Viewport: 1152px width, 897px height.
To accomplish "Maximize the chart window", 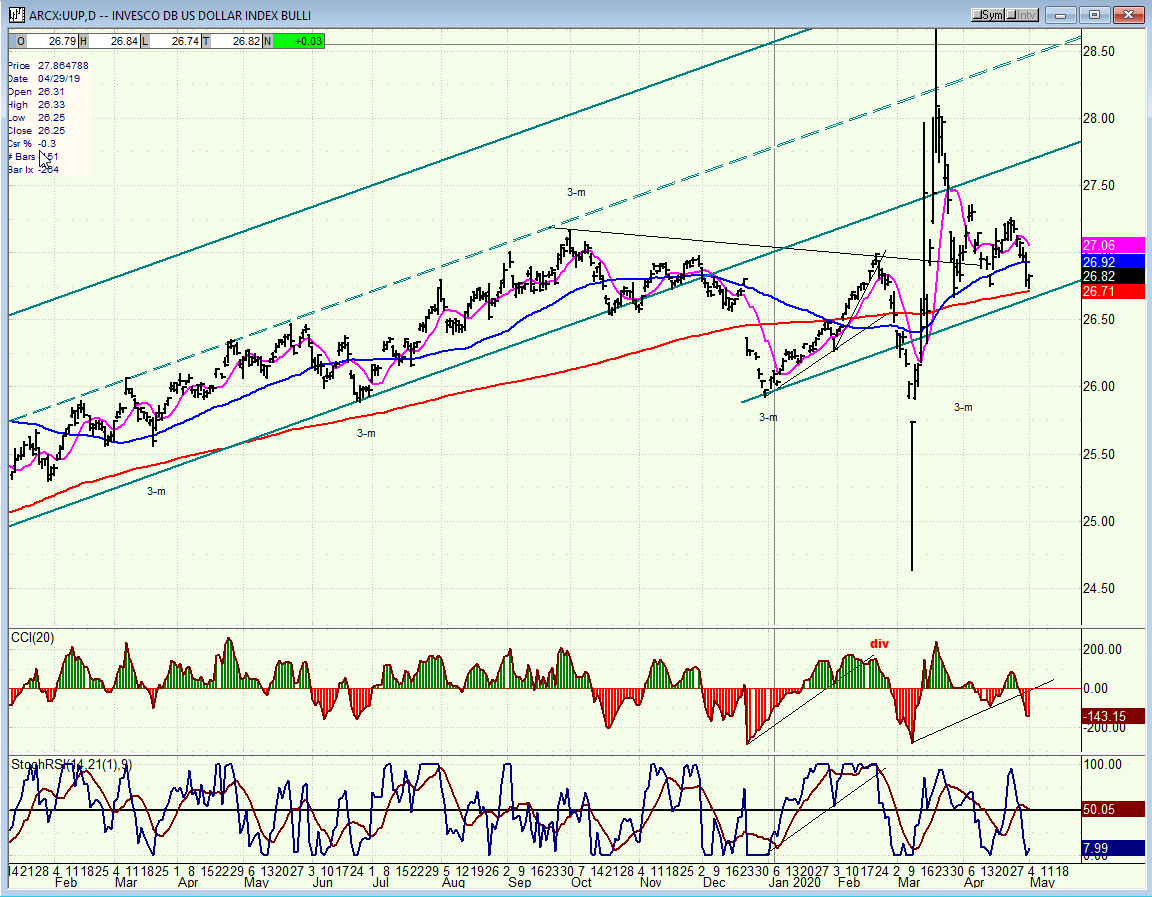I will 1095,15.
